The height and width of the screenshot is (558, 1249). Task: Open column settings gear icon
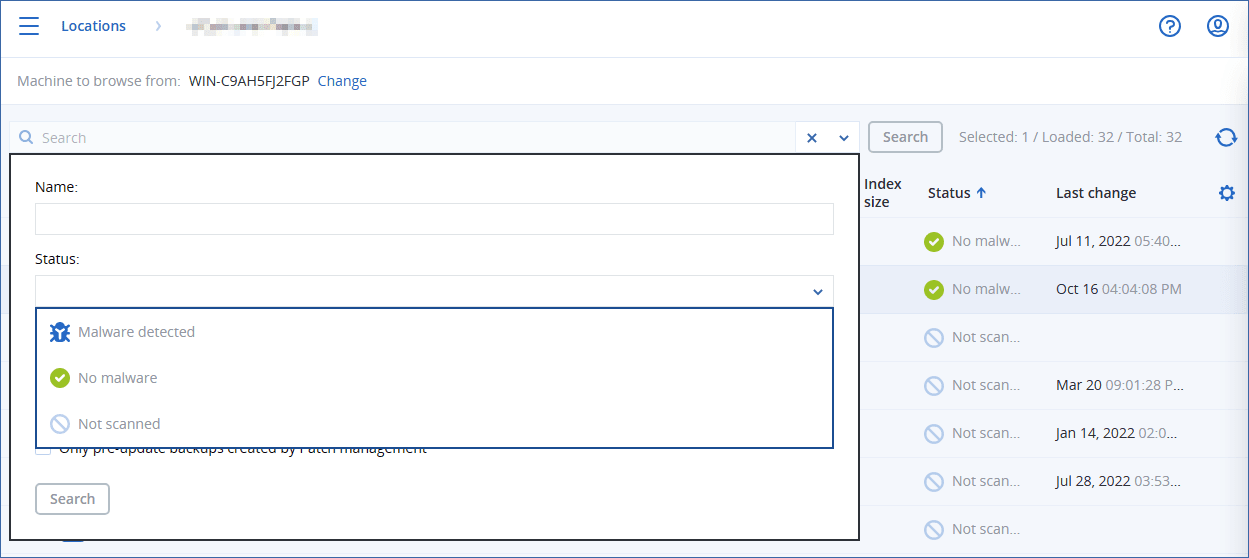[x=1227, y=193]
